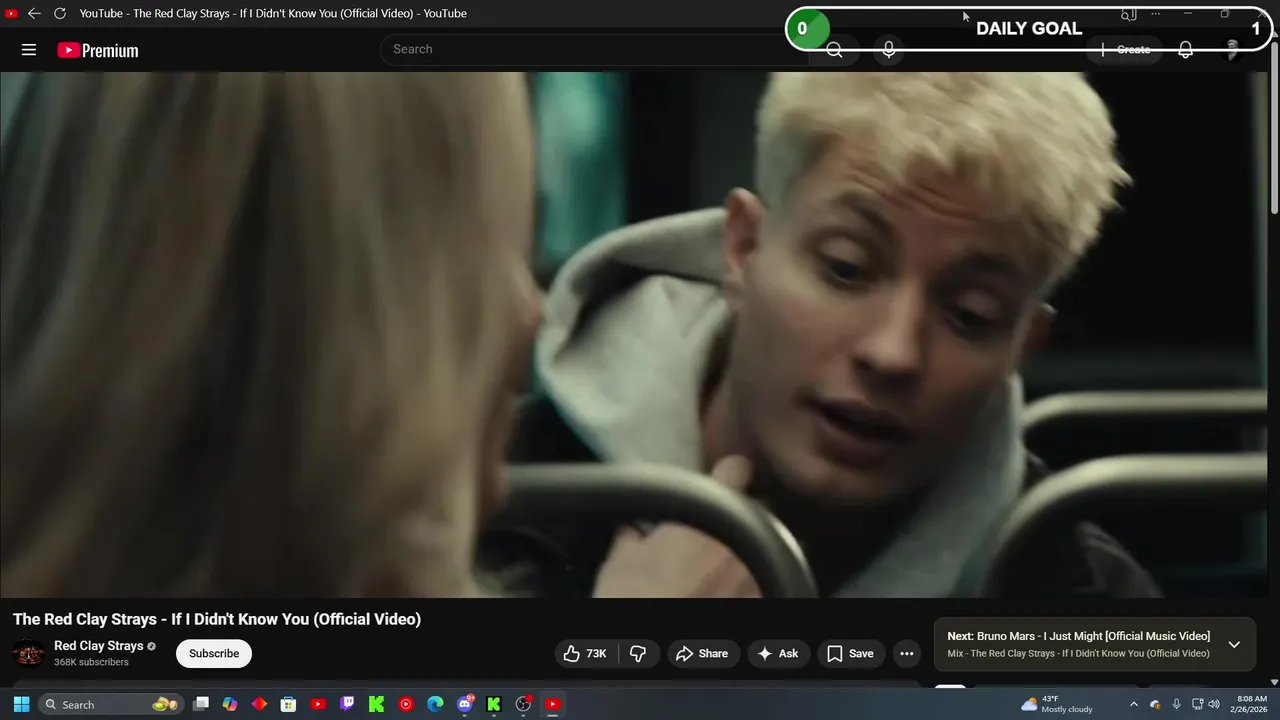1280x720 pixels.
Task: Share the video
Action: pyautogui.click(x=703, y=653)
